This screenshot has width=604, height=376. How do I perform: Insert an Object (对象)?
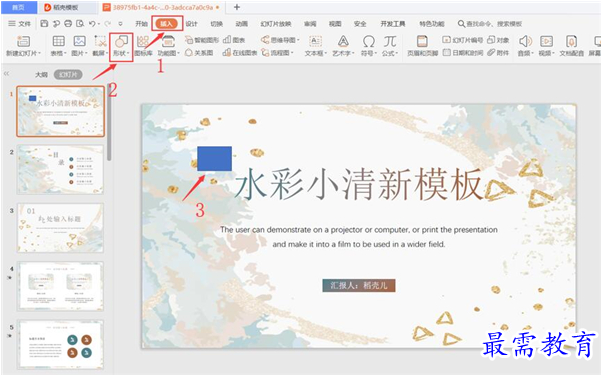tap(498, 40)
